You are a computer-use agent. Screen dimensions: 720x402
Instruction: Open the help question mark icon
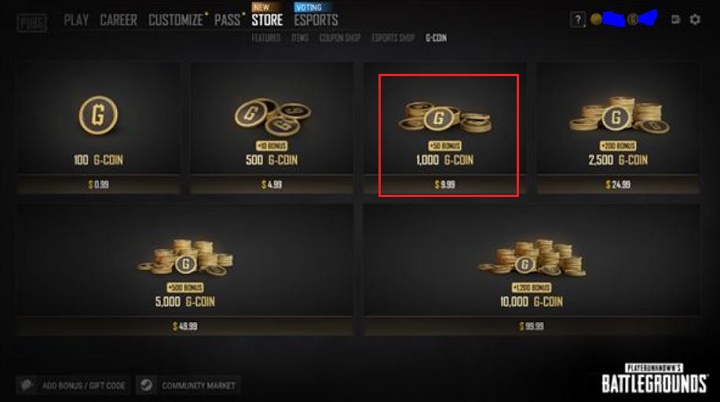[578, 20]
